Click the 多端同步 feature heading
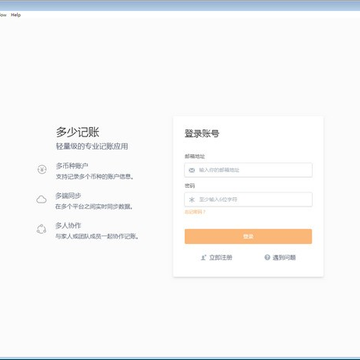 point(68,196)
